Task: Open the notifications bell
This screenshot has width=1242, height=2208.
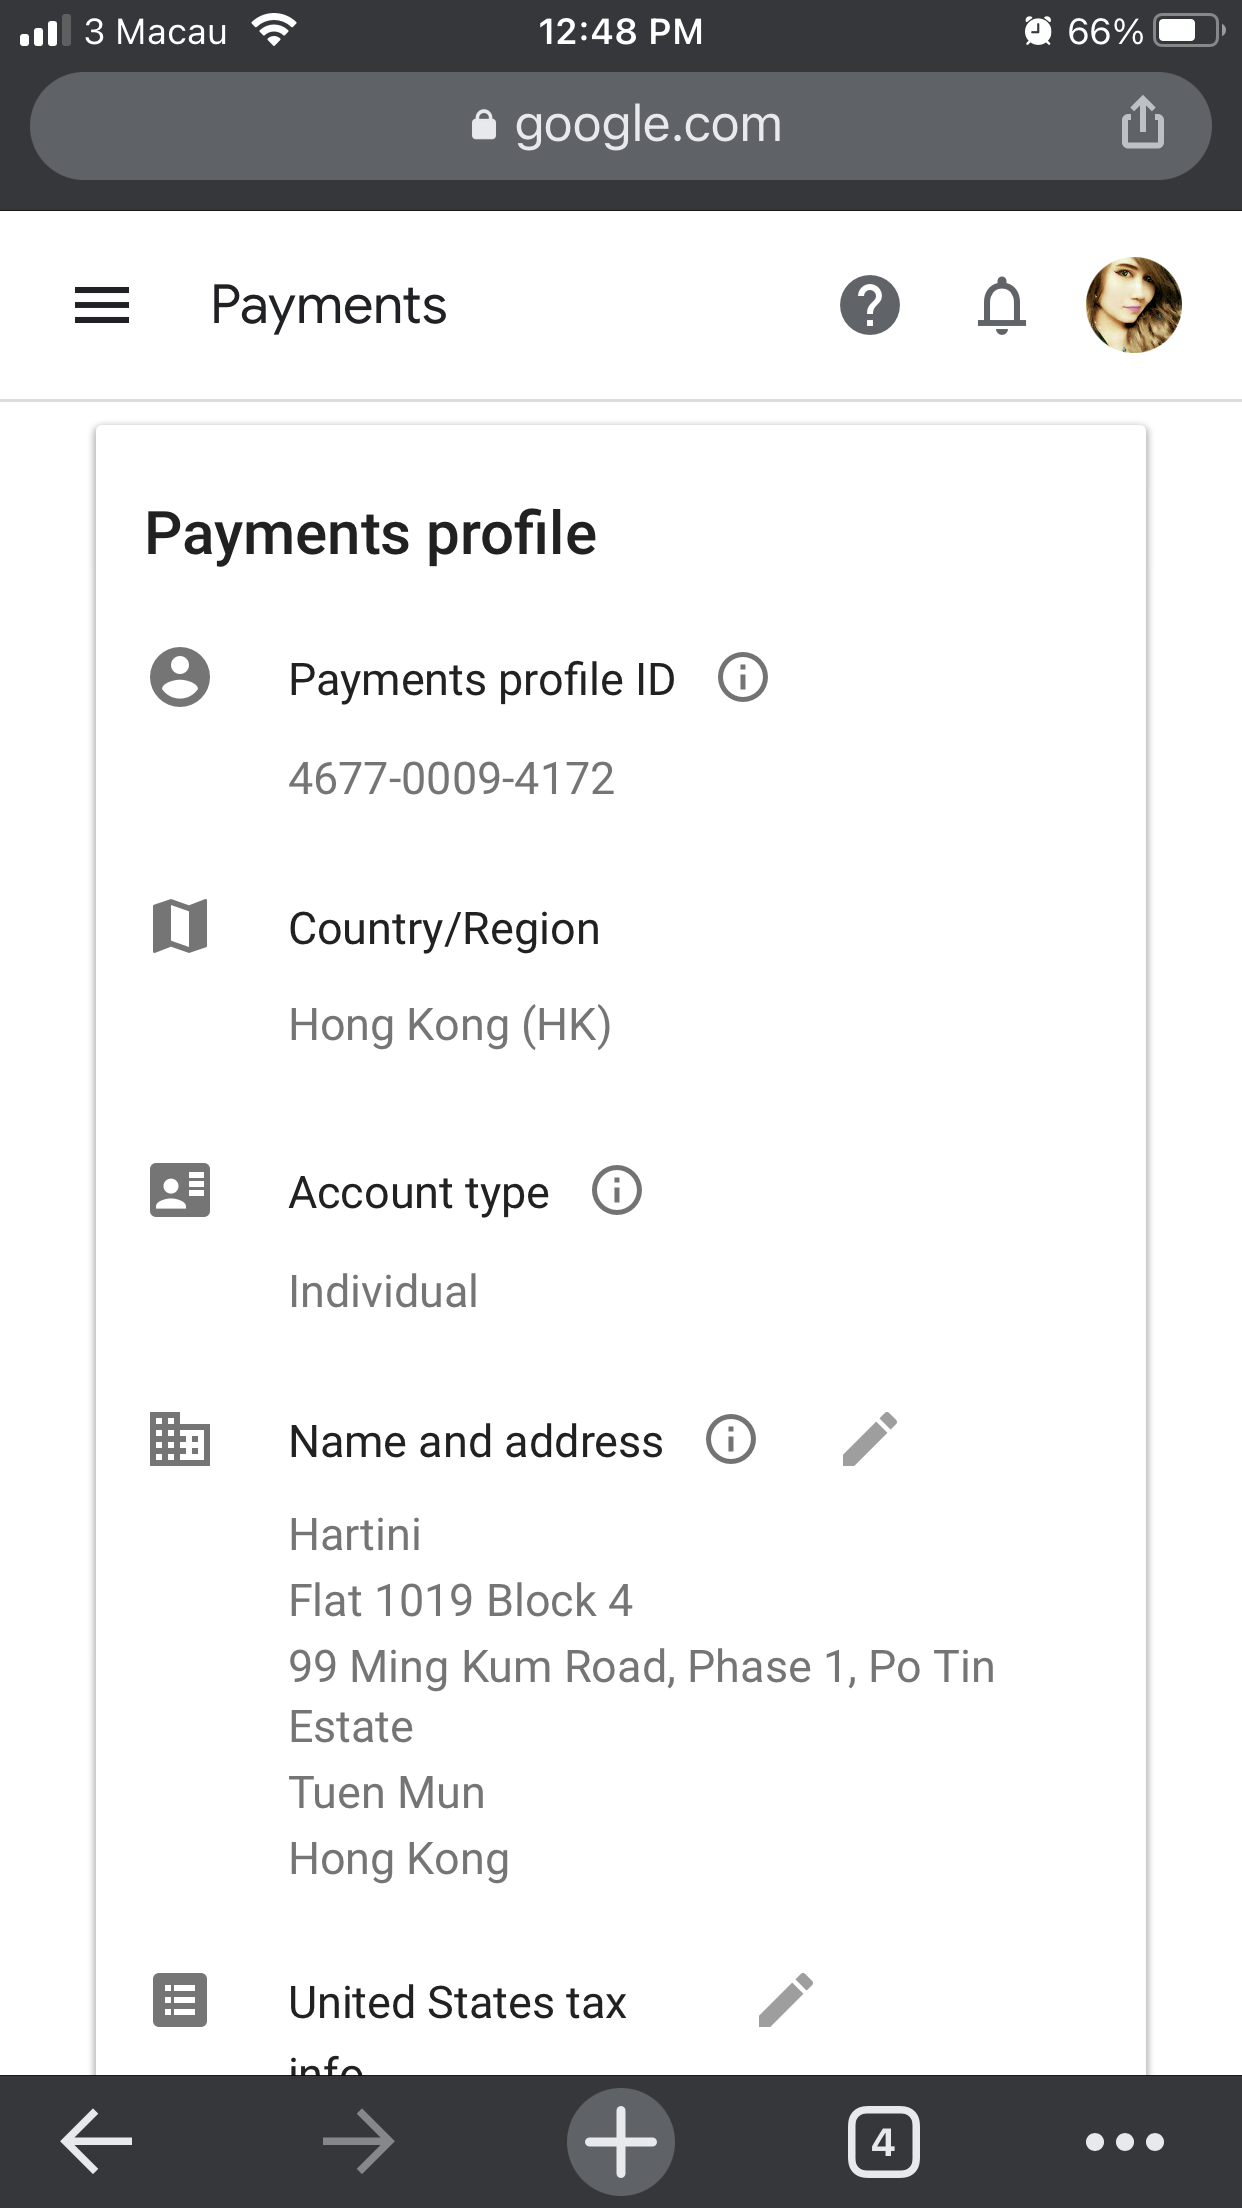Action: tap(1002, 305)
